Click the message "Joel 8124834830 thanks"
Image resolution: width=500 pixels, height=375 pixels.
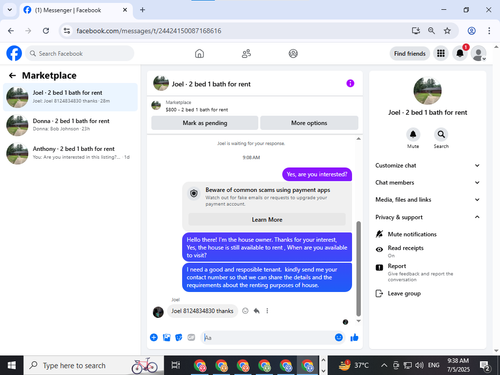(202, 311)
